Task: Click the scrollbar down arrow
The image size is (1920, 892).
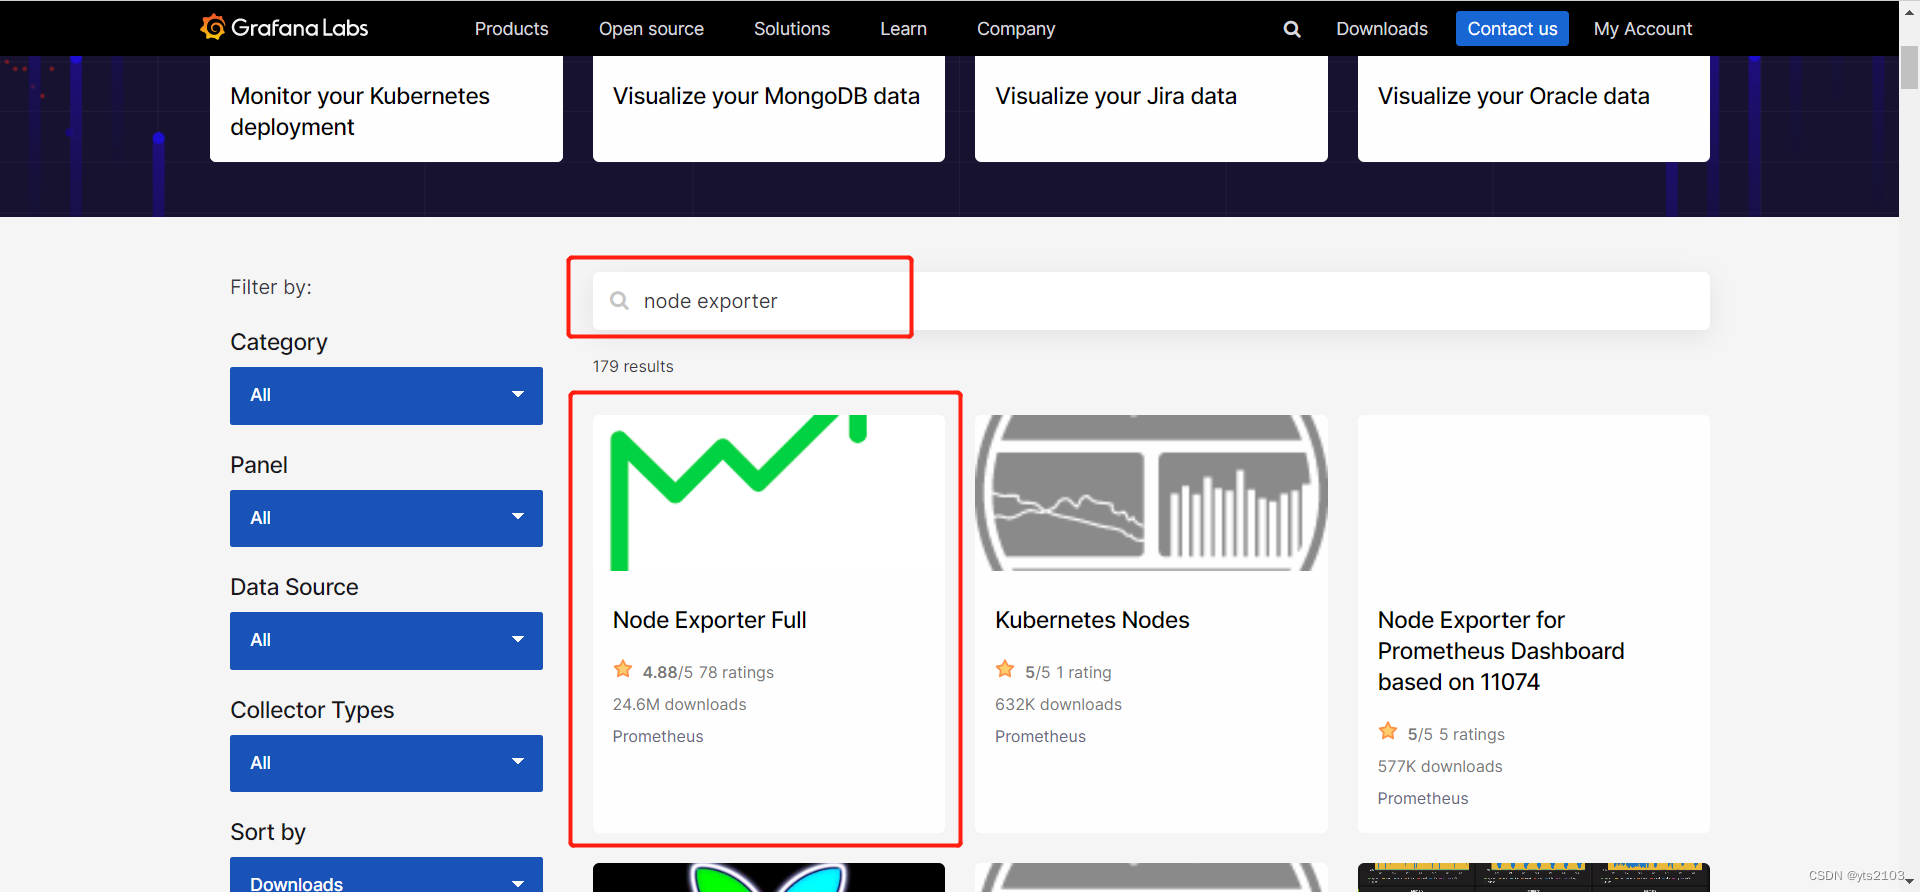Action: point(1909,882)
